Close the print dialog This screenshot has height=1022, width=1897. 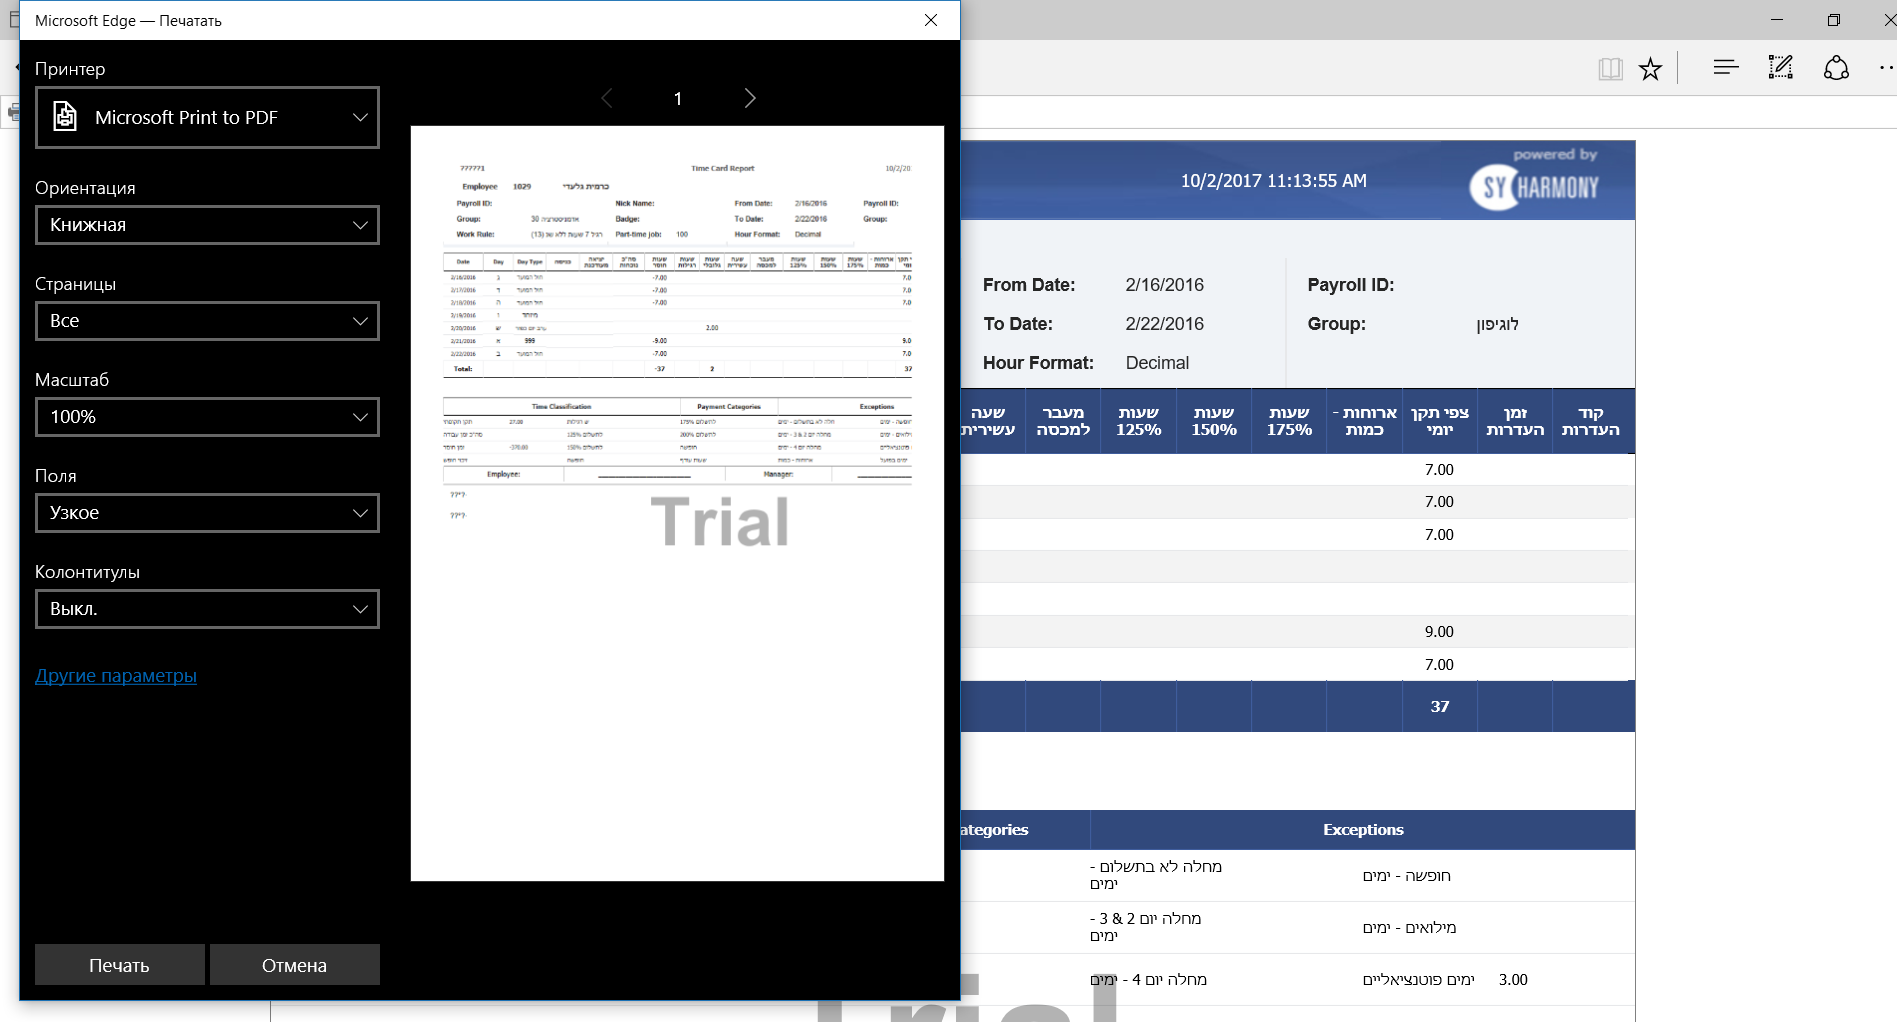[931, 20]
